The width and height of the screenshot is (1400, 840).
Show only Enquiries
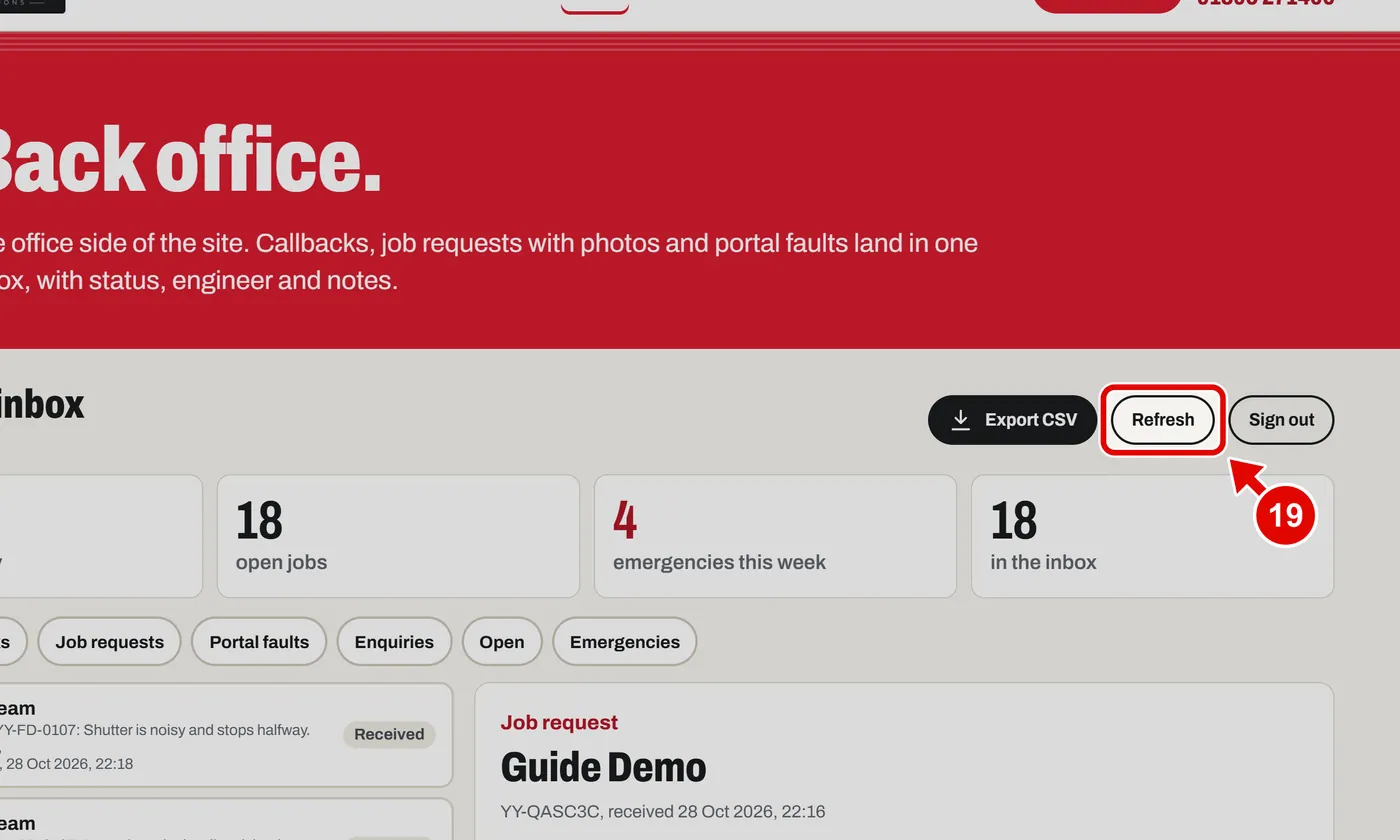(x=394, y=642)
